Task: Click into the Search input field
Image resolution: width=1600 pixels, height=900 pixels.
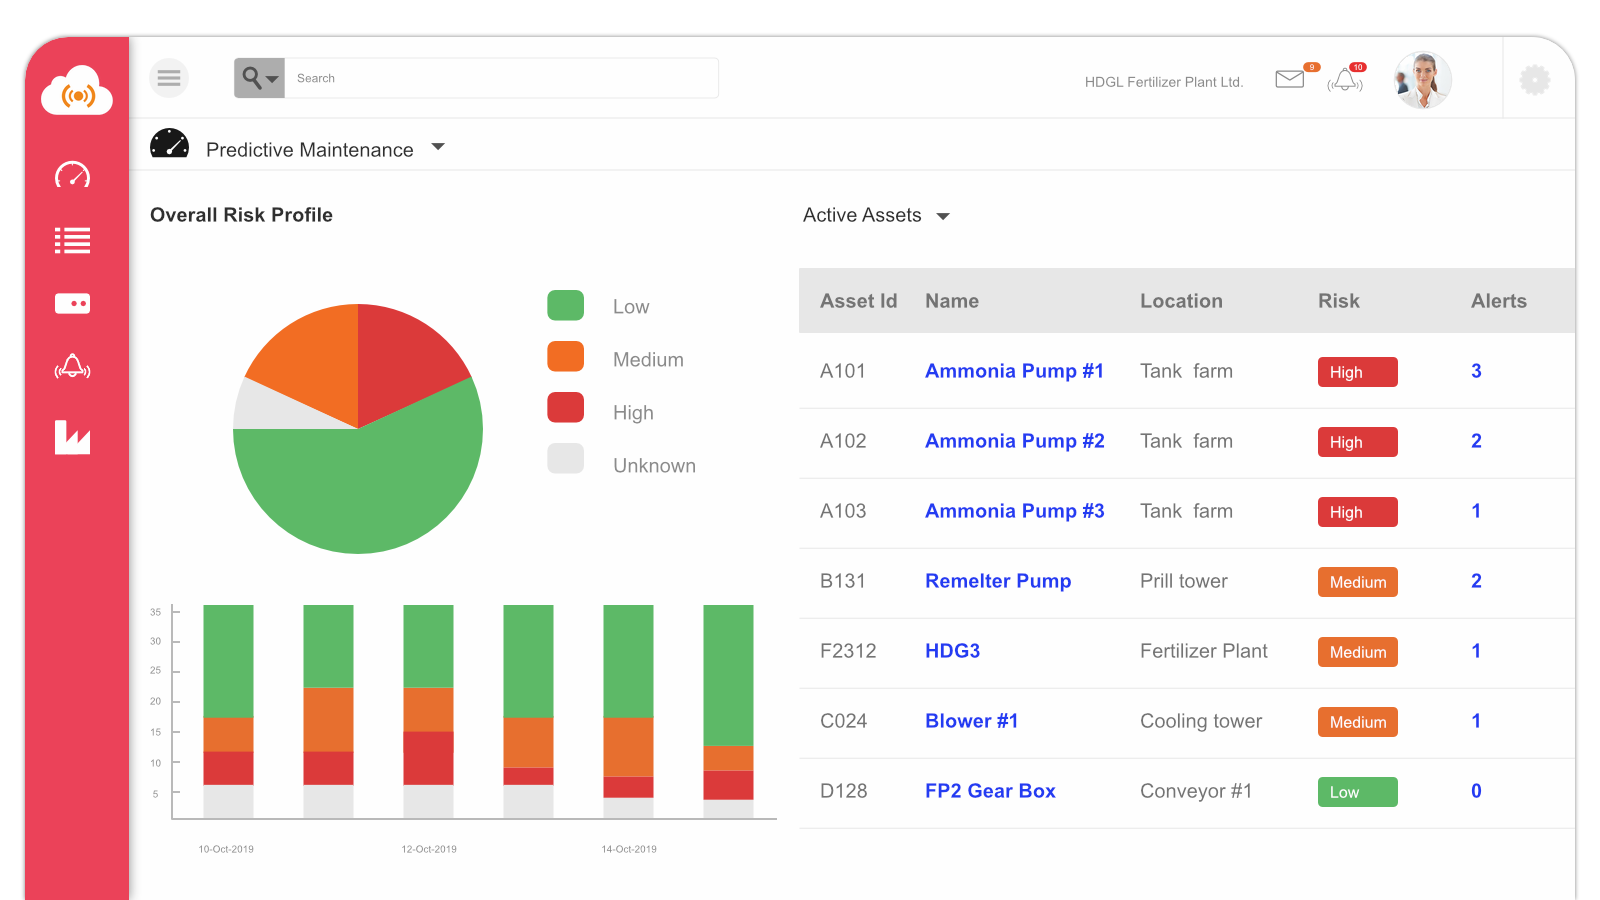Action: 500,78
